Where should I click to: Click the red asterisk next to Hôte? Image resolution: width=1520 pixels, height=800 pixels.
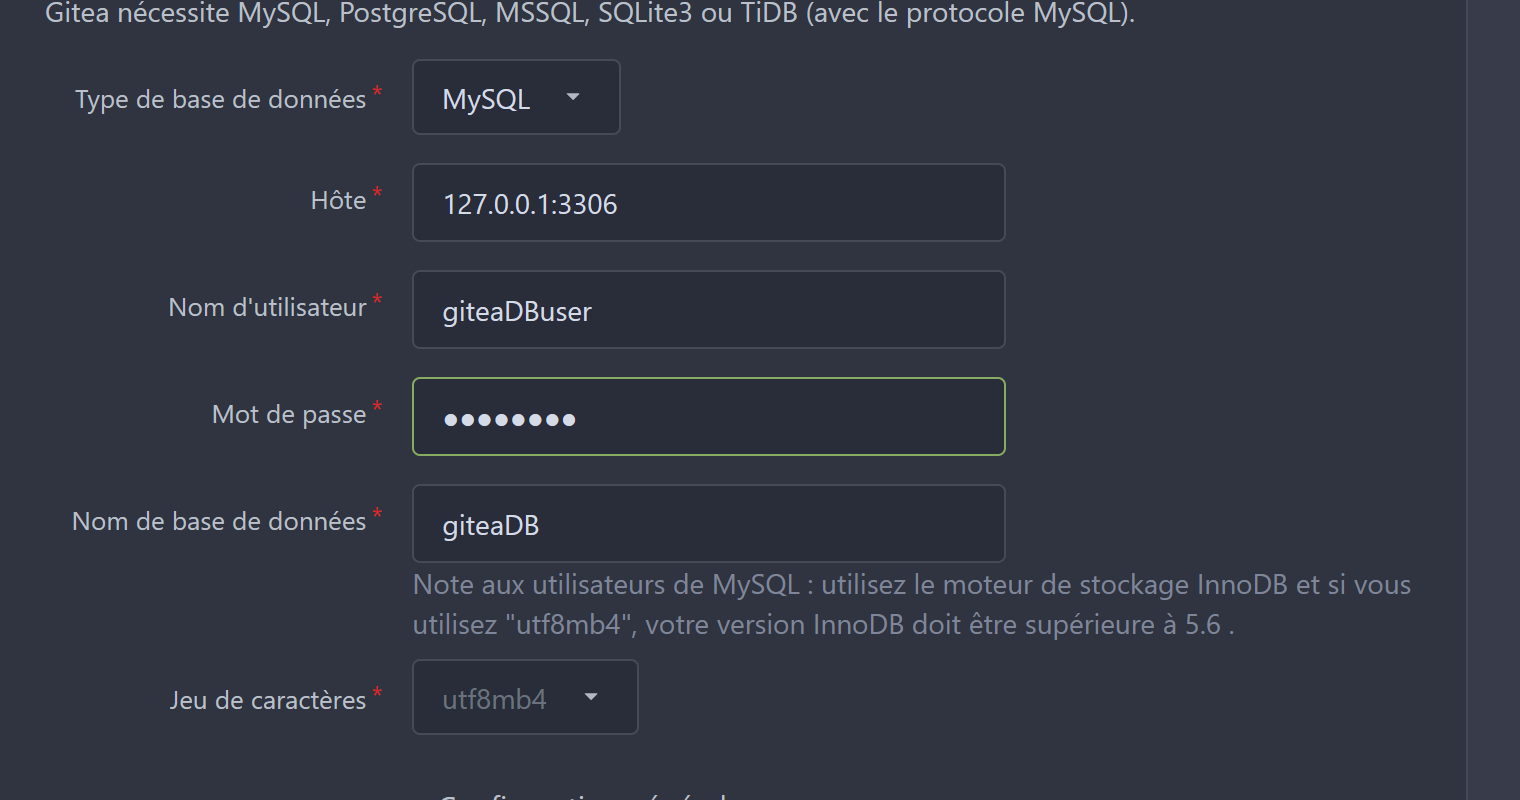377,193
